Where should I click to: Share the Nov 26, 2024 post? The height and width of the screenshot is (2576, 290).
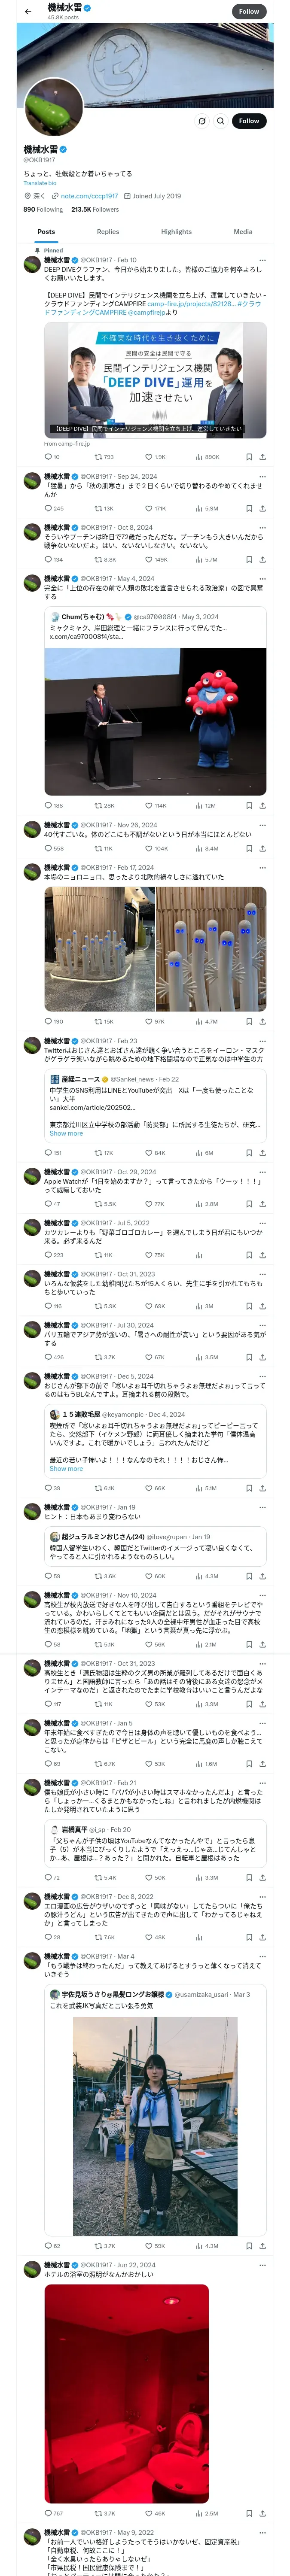coord(262,848)
